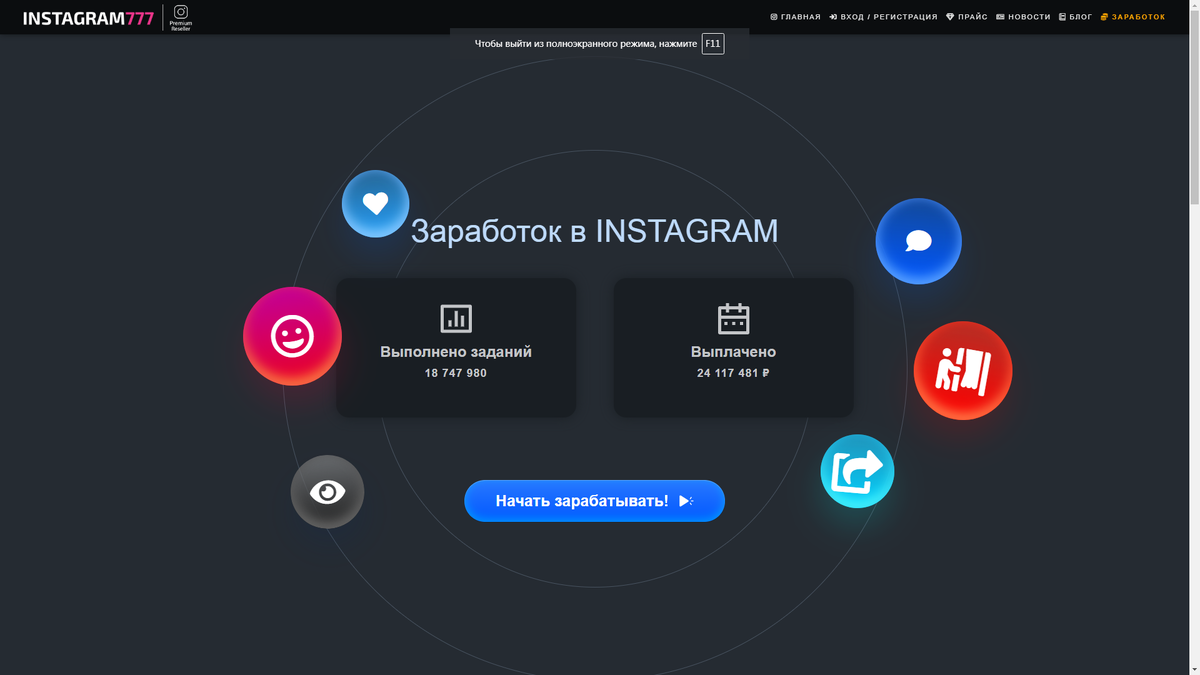Click the red followers icon bubble

click(x=962, y=371)
